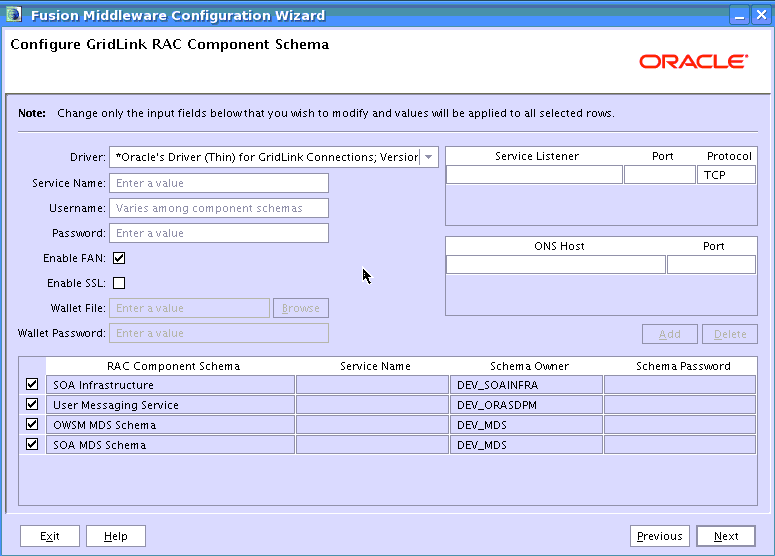Click DEV_MDS owner in SOA MDS row

(526, 445)
